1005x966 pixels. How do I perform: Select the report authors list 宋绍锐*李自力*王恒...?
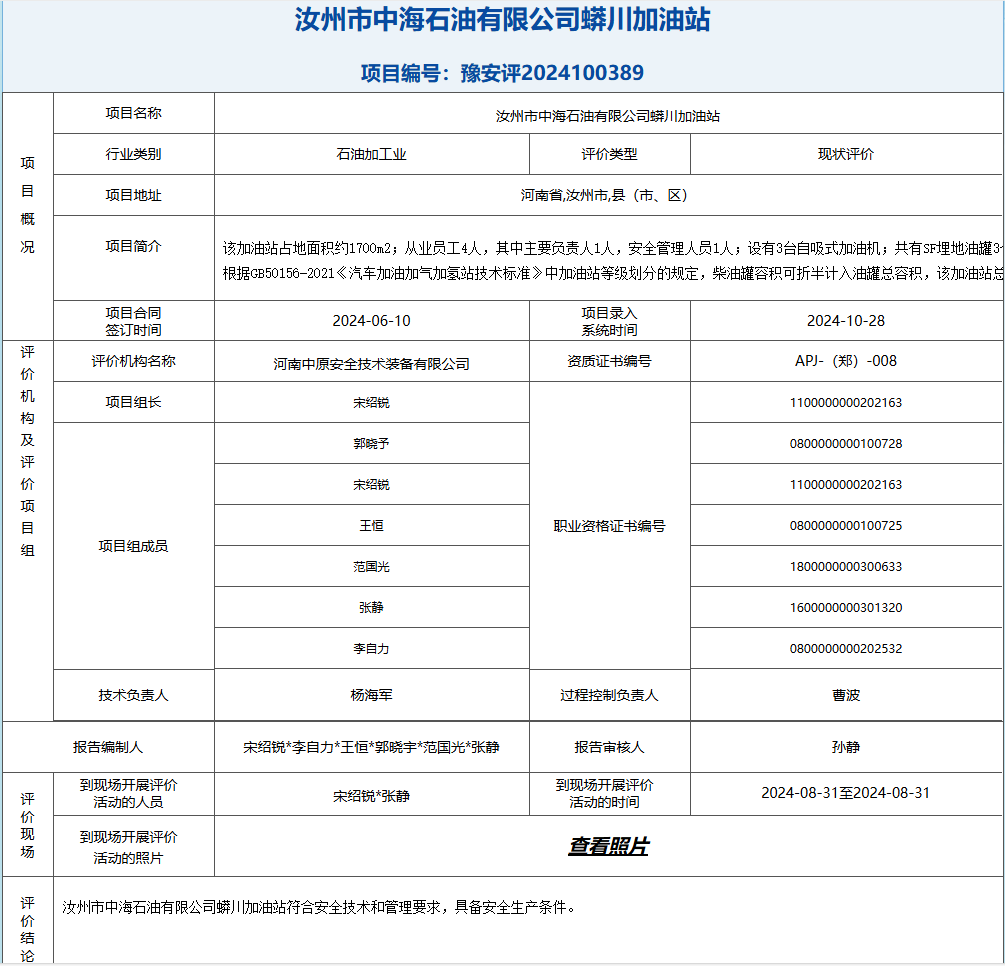372,747
